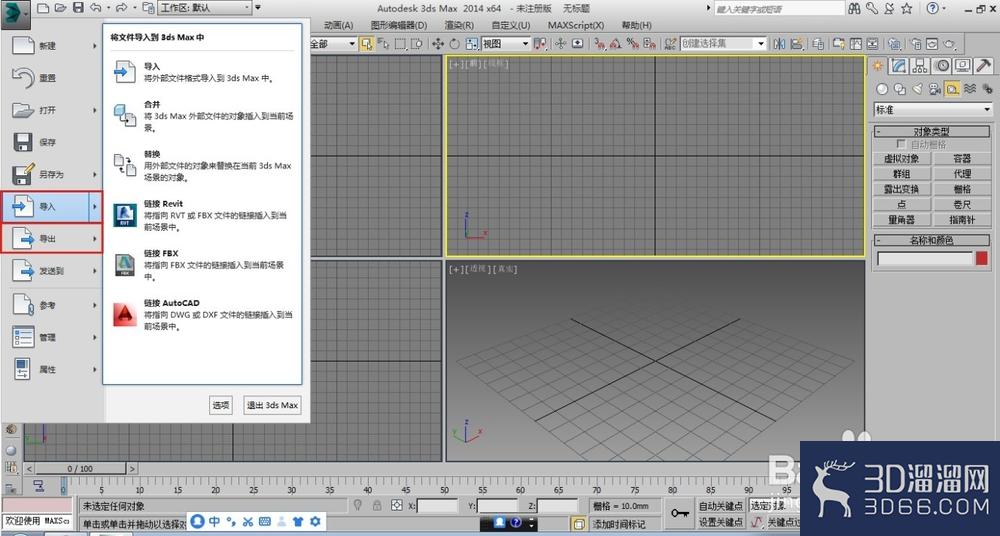Choose 合并 in the import submenu
Screen dimensions: 1000x536
pyautogui.click(x=203, y=115)
